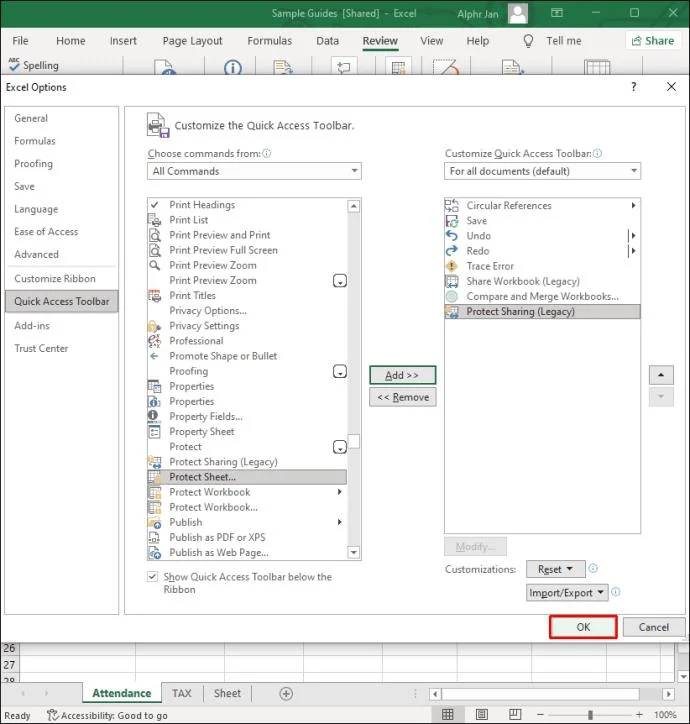Open Excel Options help question mark

click(634, 87)
